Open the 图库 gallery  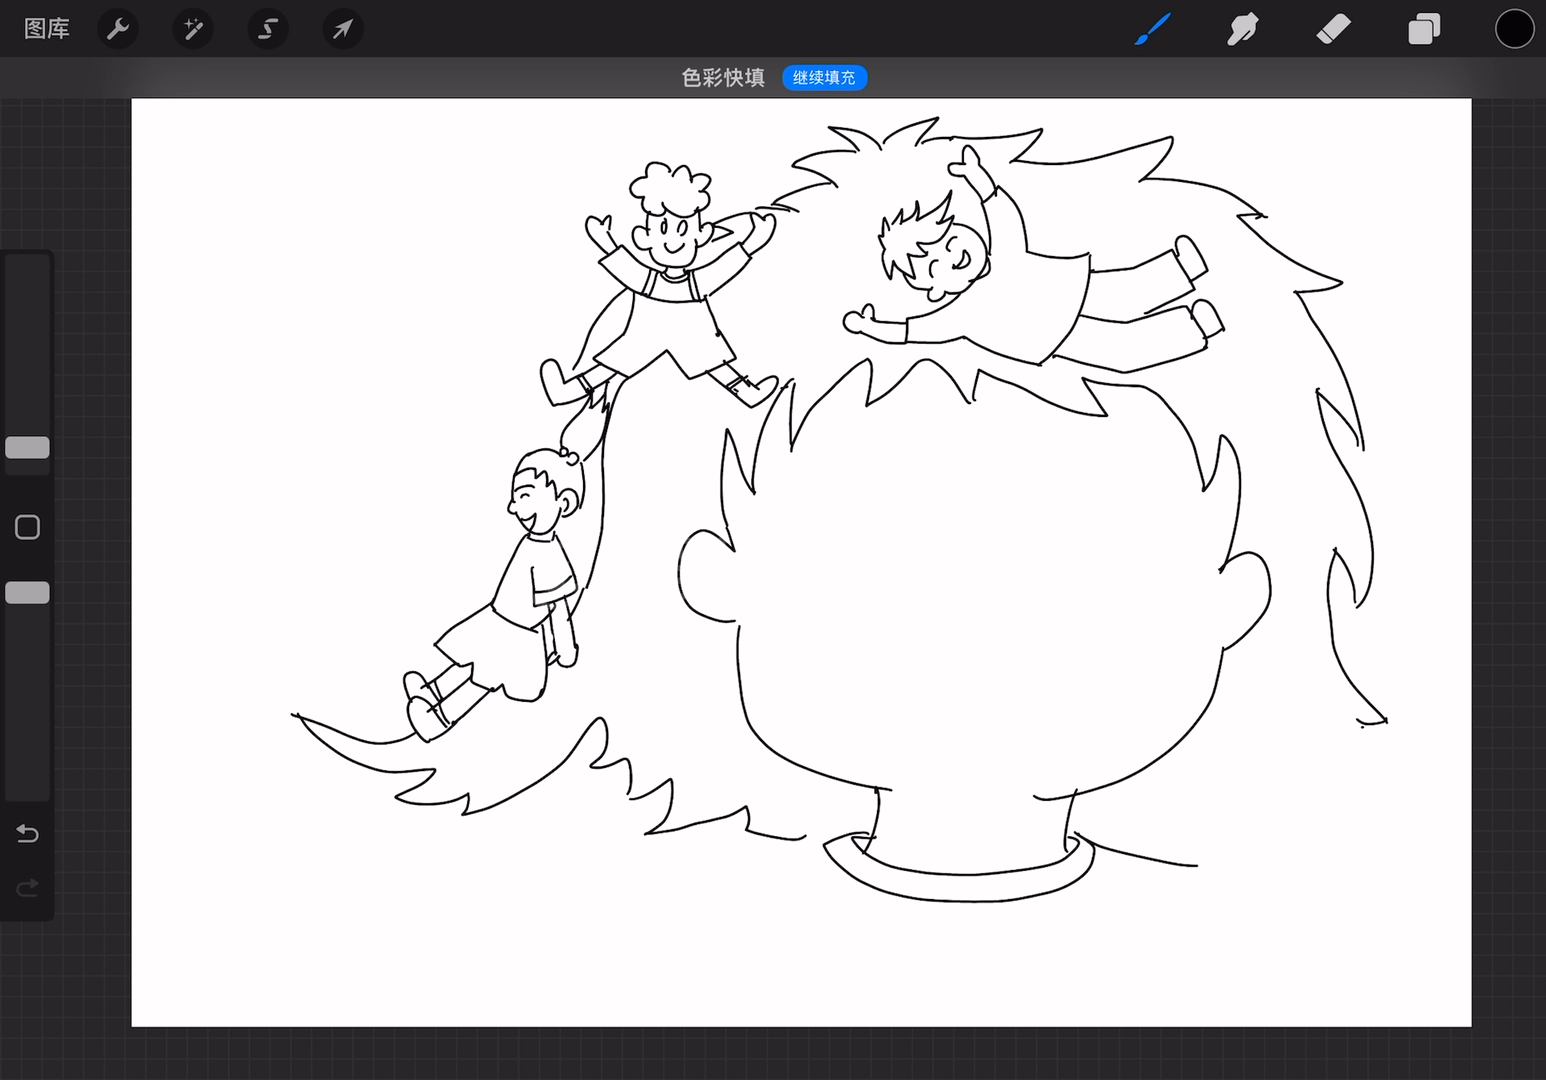[x=47, y=29]
